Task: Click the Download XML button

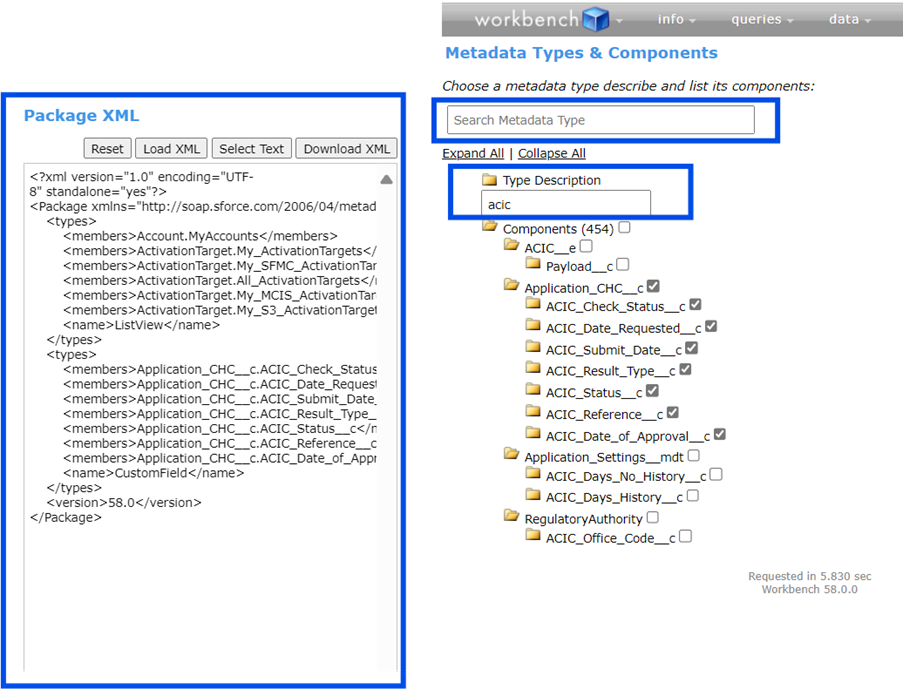Action: click(347, 149)
